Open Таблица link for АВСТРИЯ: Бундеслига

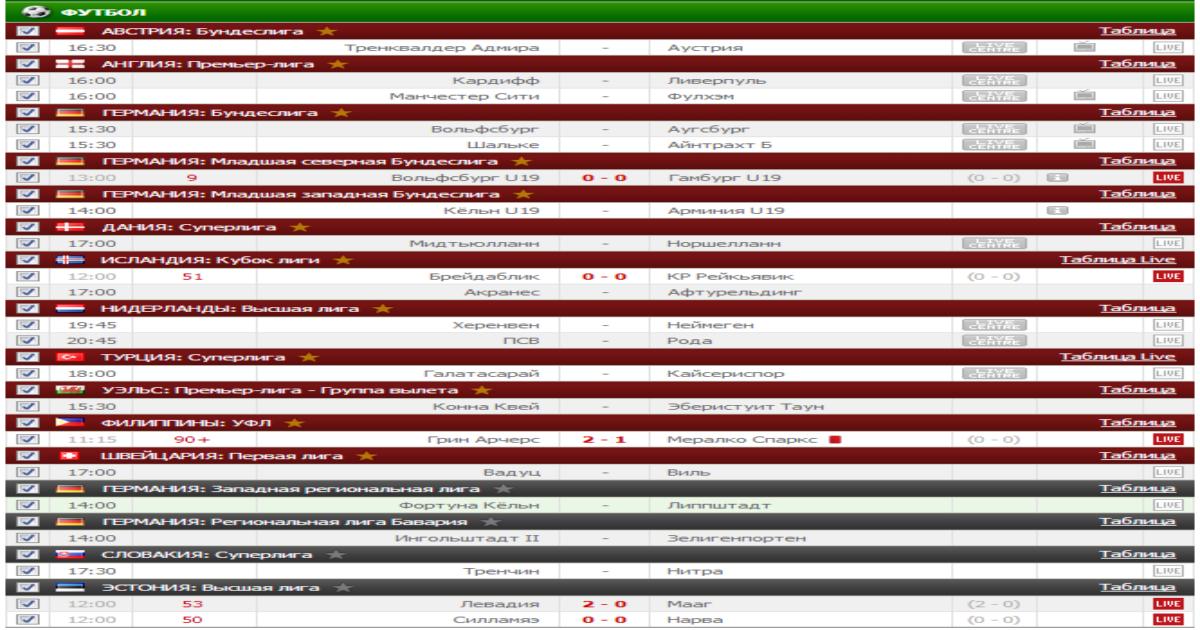tap(1137, 31)
